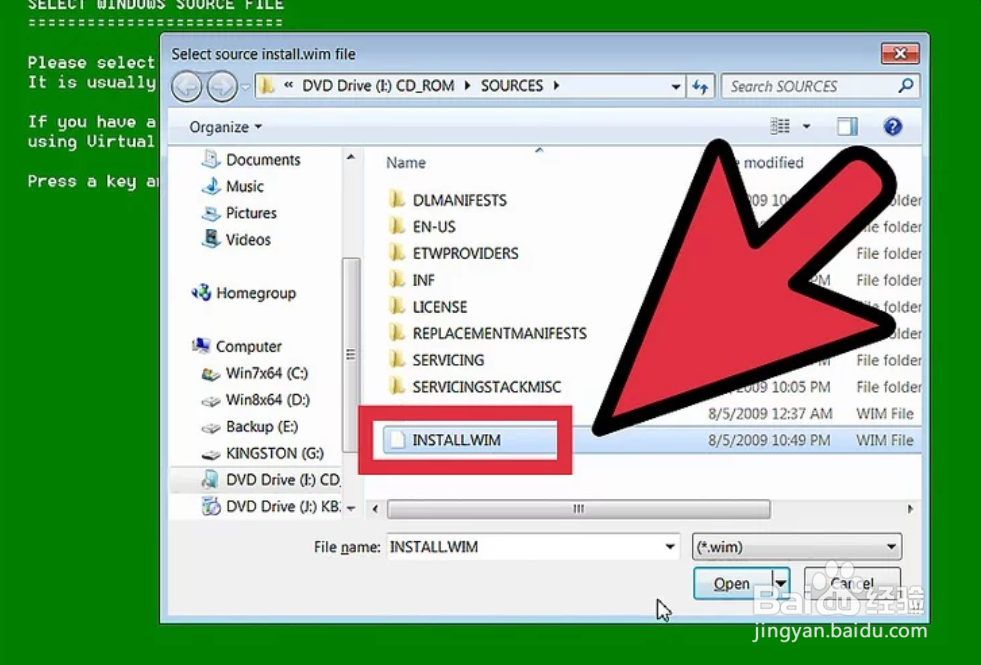Click DVD Drive (I:) CD_ROM breadcrumb
981x665 pixels.
point(378,86)
